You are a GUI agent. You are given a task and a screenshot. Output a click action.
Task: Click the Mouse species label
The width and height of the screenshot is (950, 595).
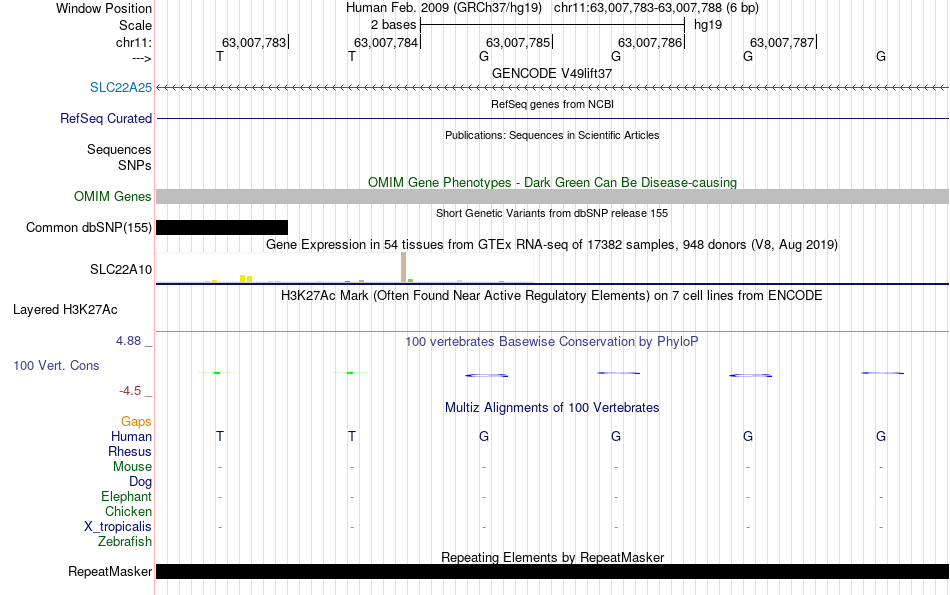[132, 467]
